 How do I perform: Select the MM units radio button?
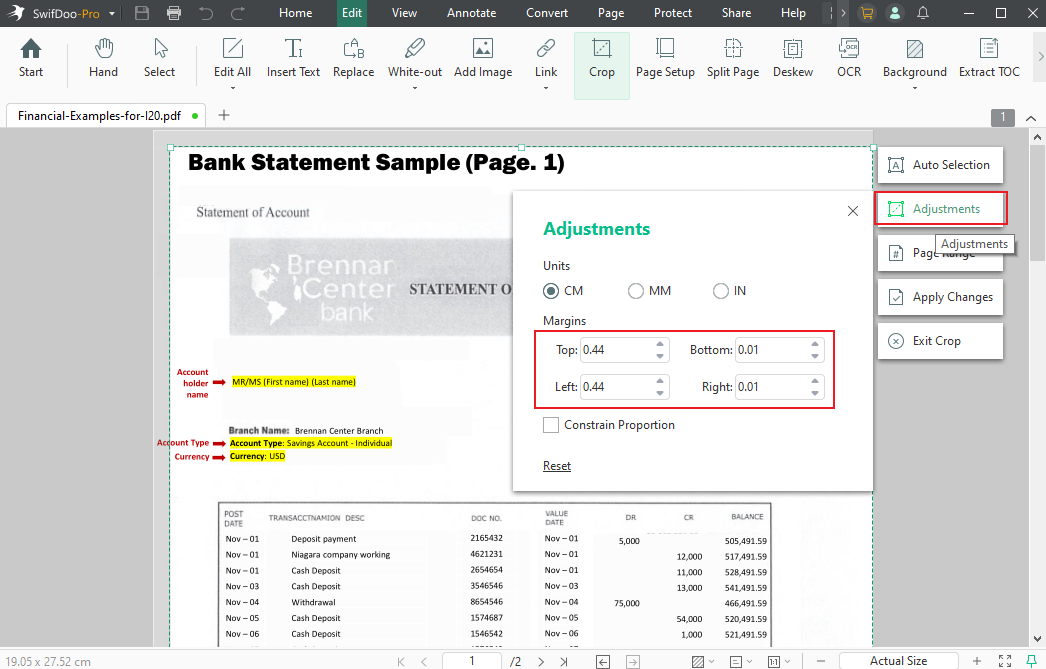[636, 290]
